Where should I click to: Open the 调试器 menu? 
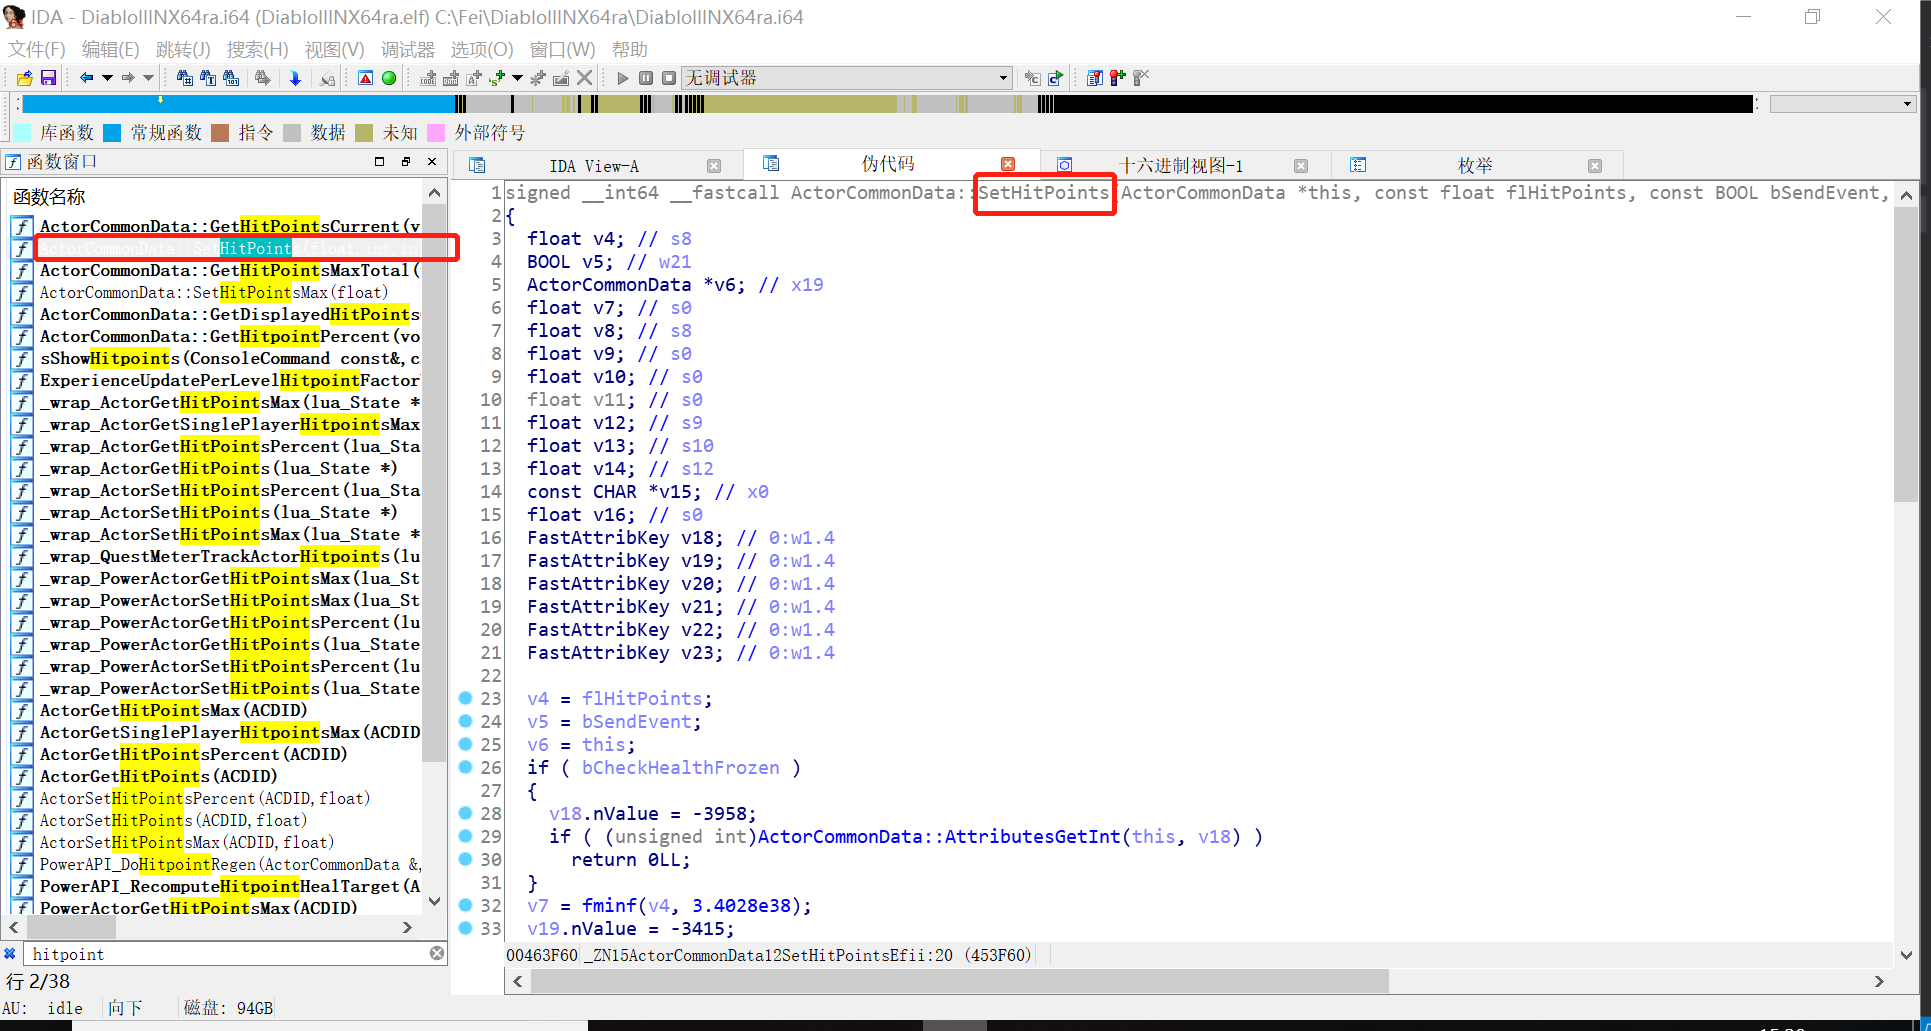pyautogui.click(x=407, y=49)
